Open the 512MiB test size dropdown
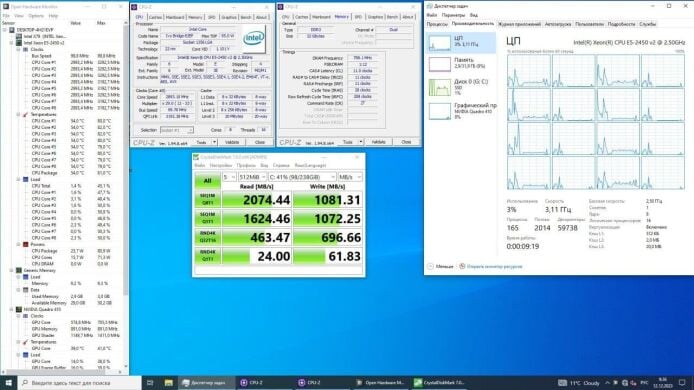 click(x=252, y=177)
